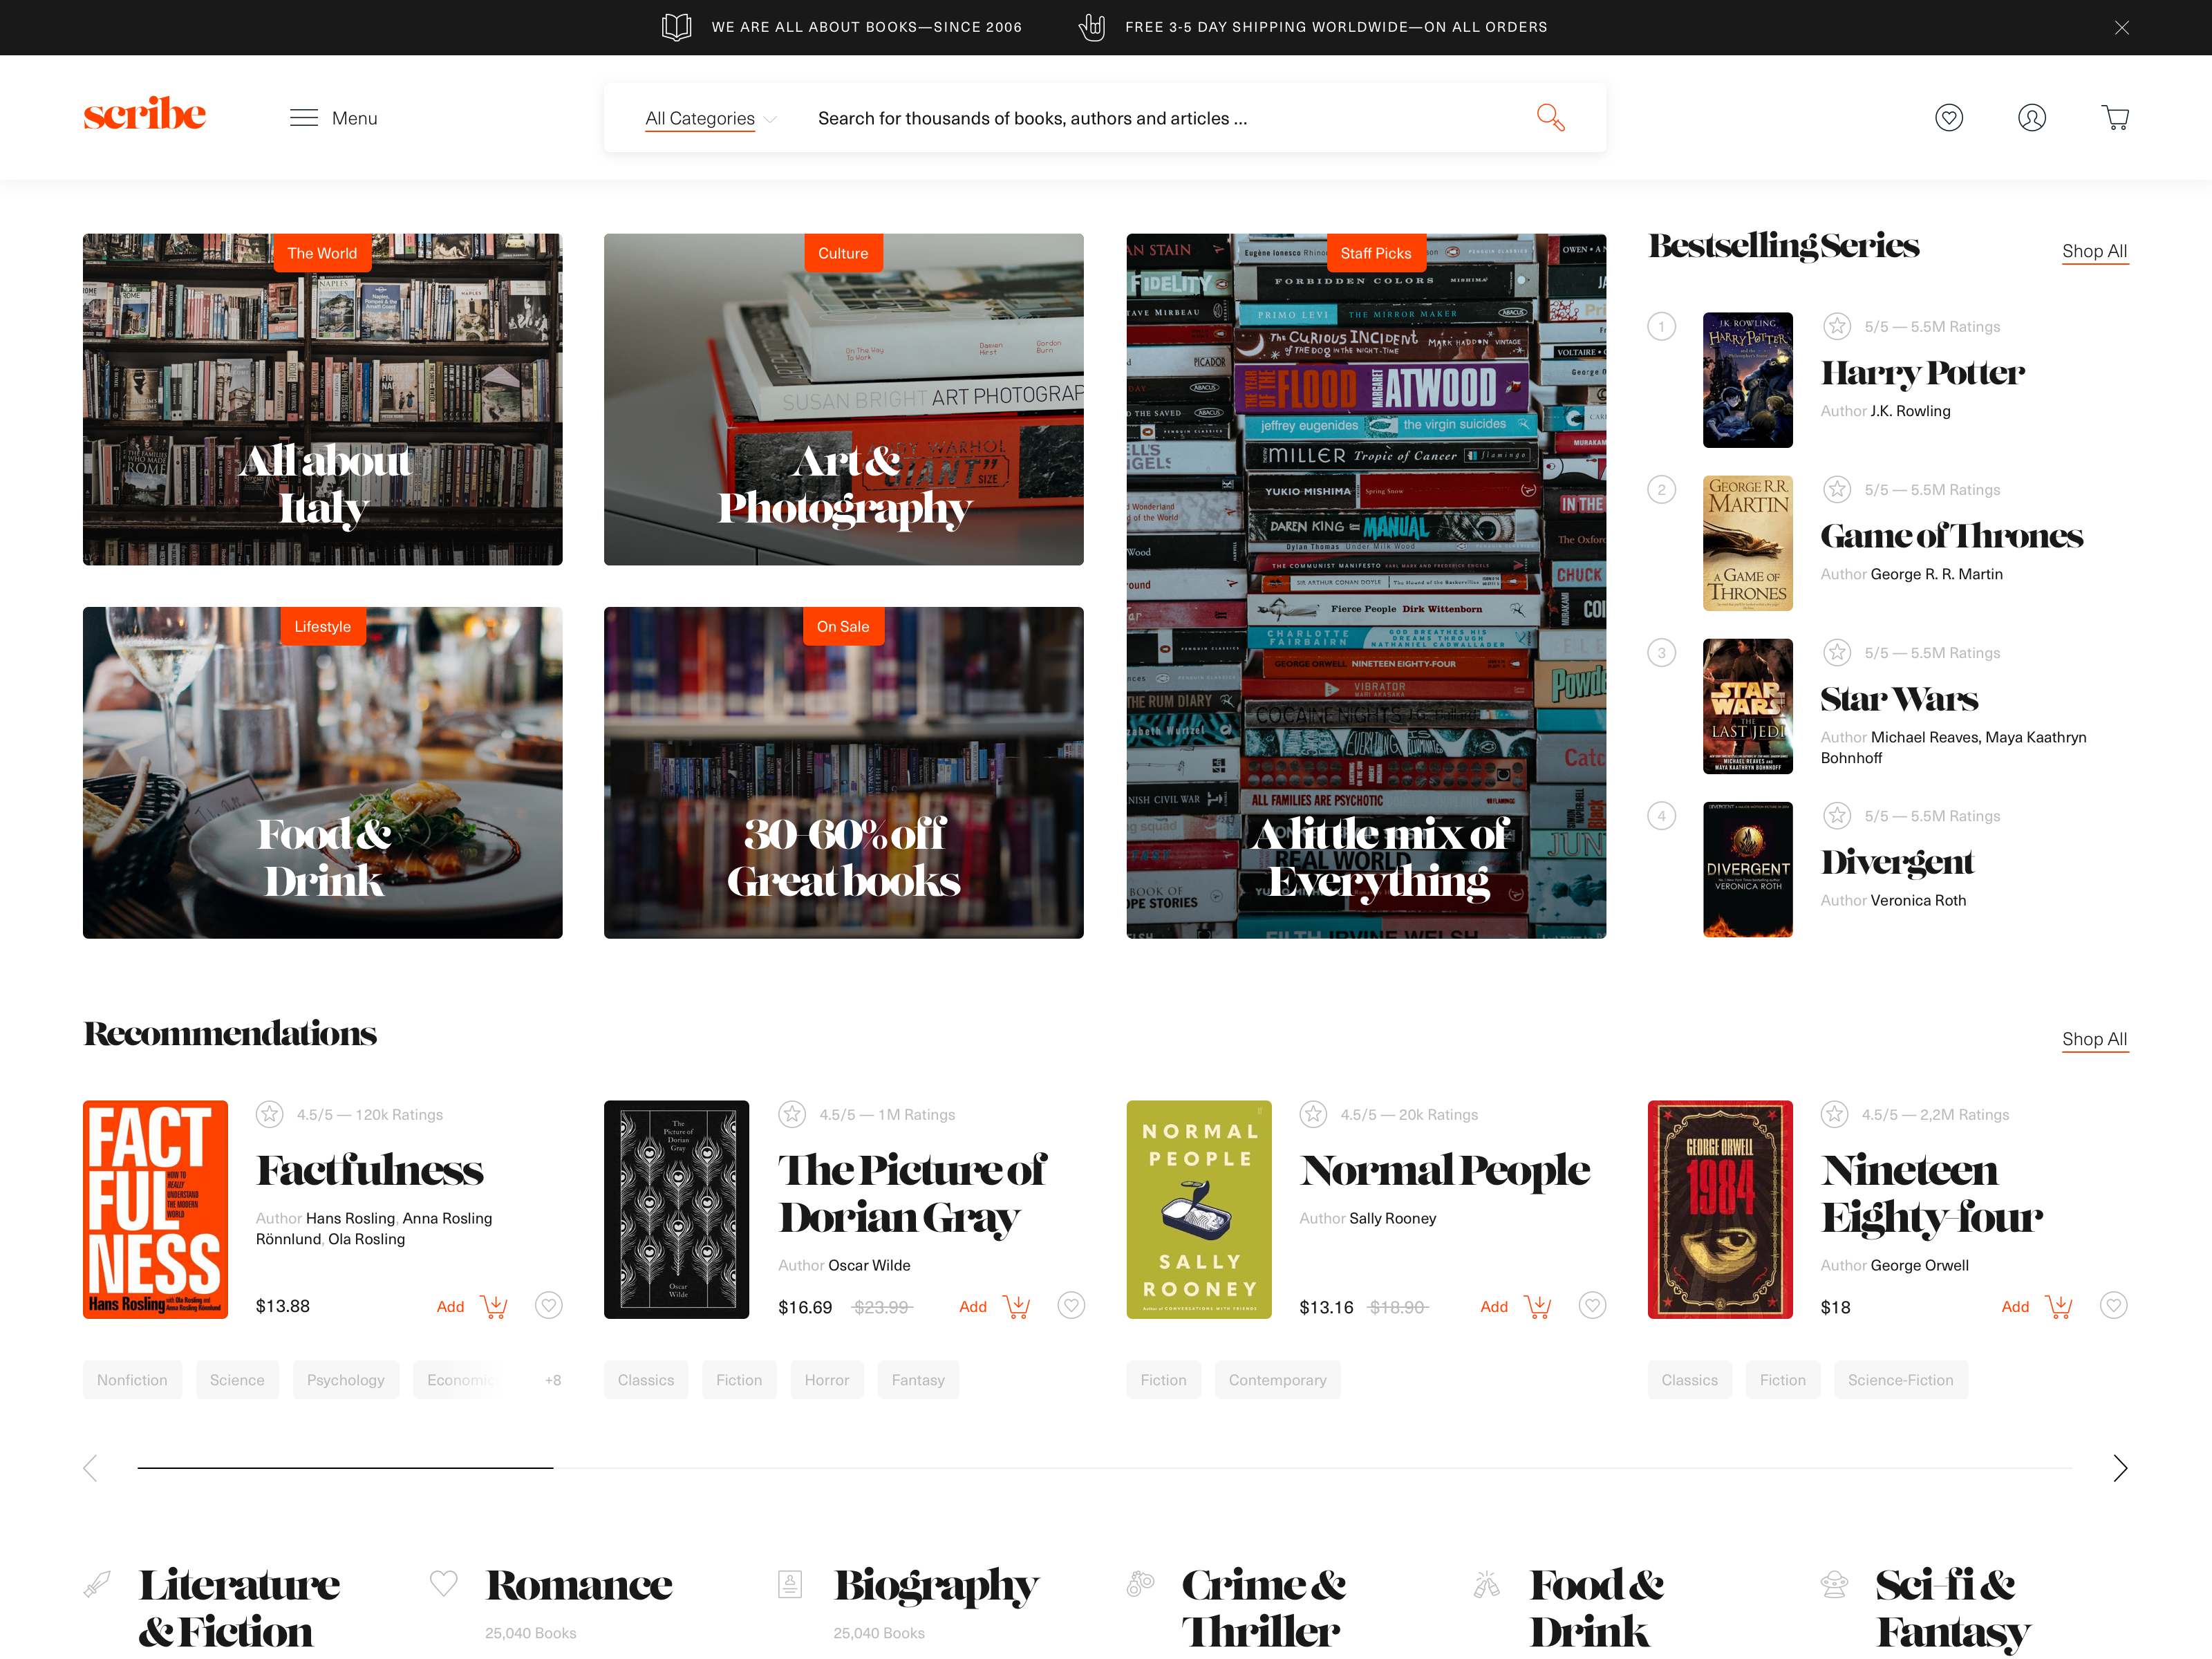Viewport: 2212px width, 1659px height.
Task: Open the Sci-fi & Fantasy category
Action: tap(1953, 1608)
